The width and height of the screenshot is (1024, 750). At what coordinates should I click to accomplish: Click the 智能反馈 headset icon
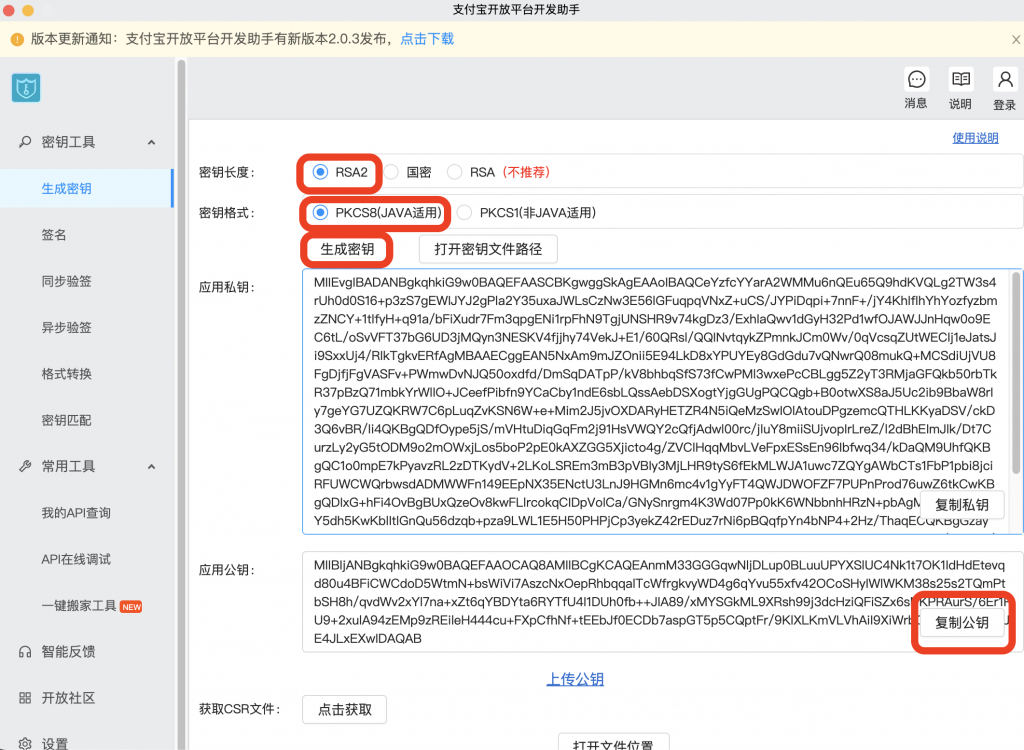pyautogui.click(x=26, y=652)
